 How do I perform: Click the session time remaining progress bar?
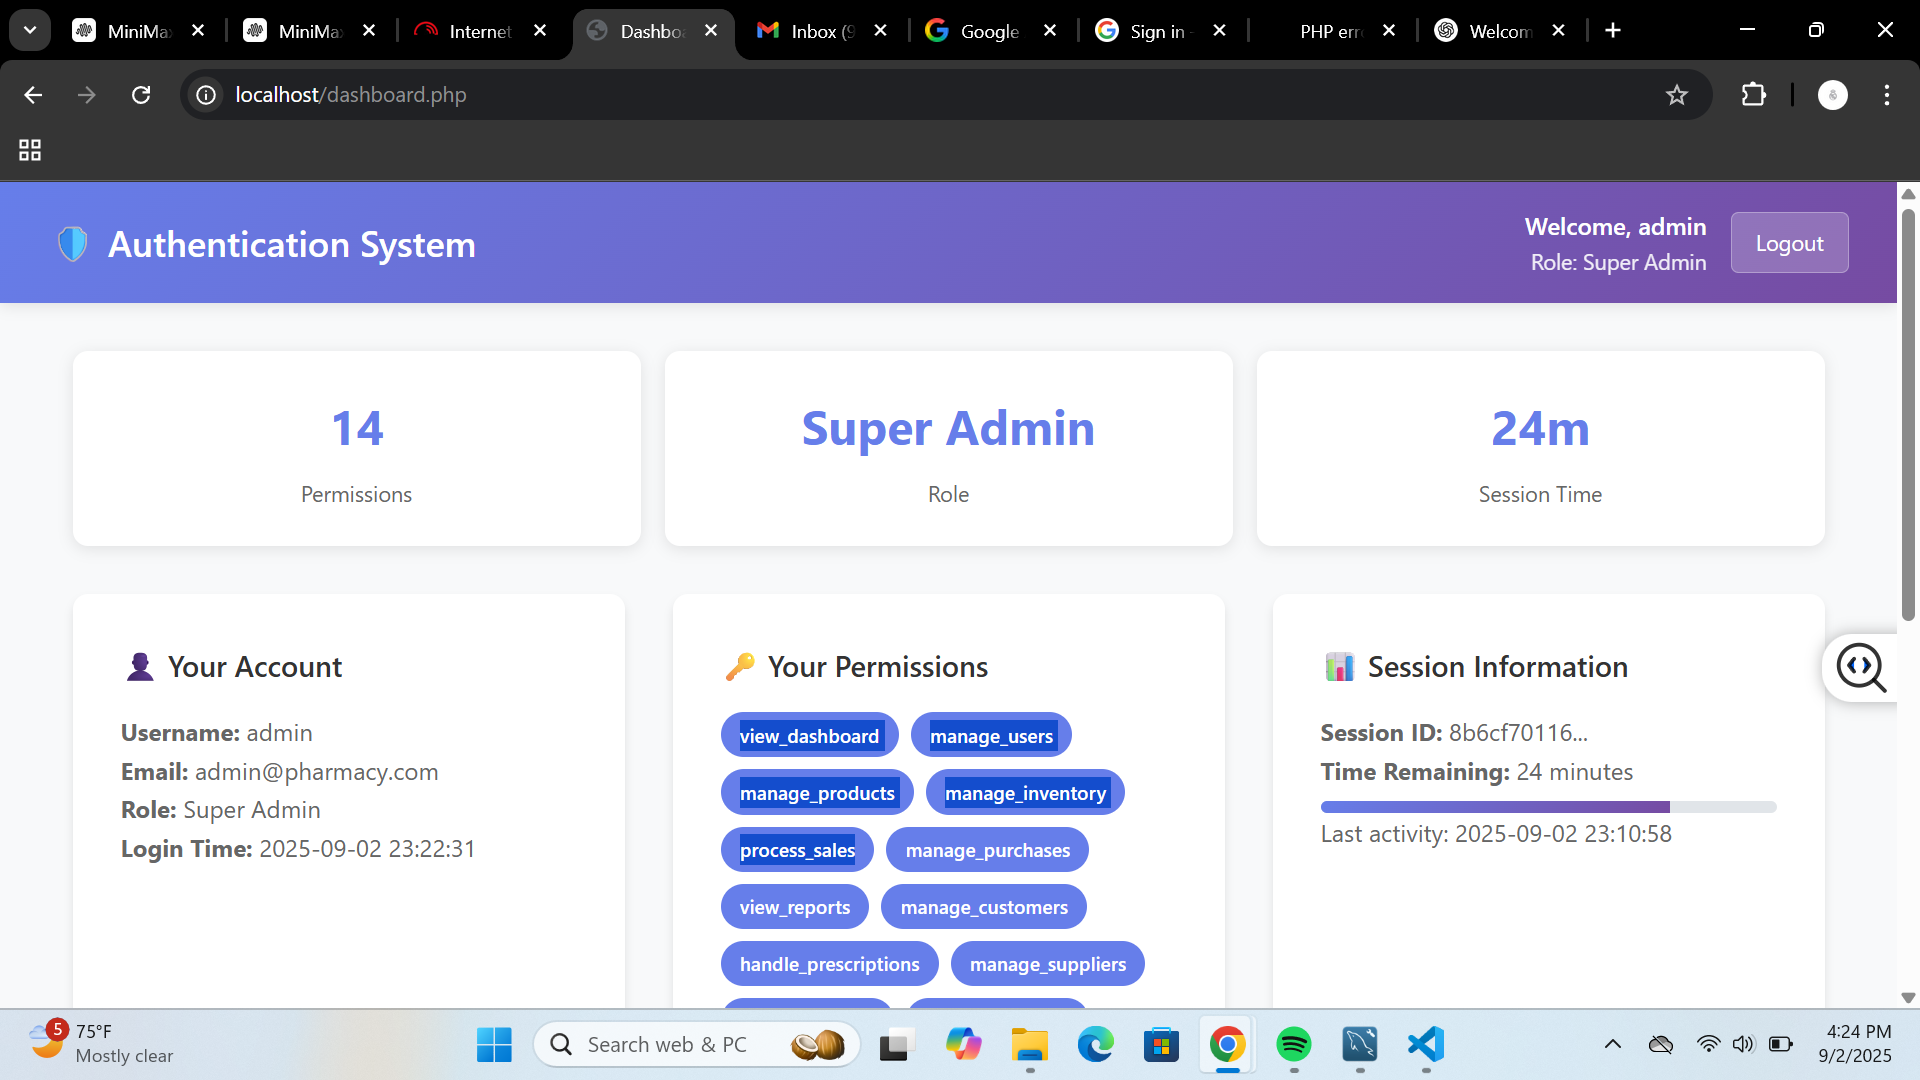tap(1547, 807)
